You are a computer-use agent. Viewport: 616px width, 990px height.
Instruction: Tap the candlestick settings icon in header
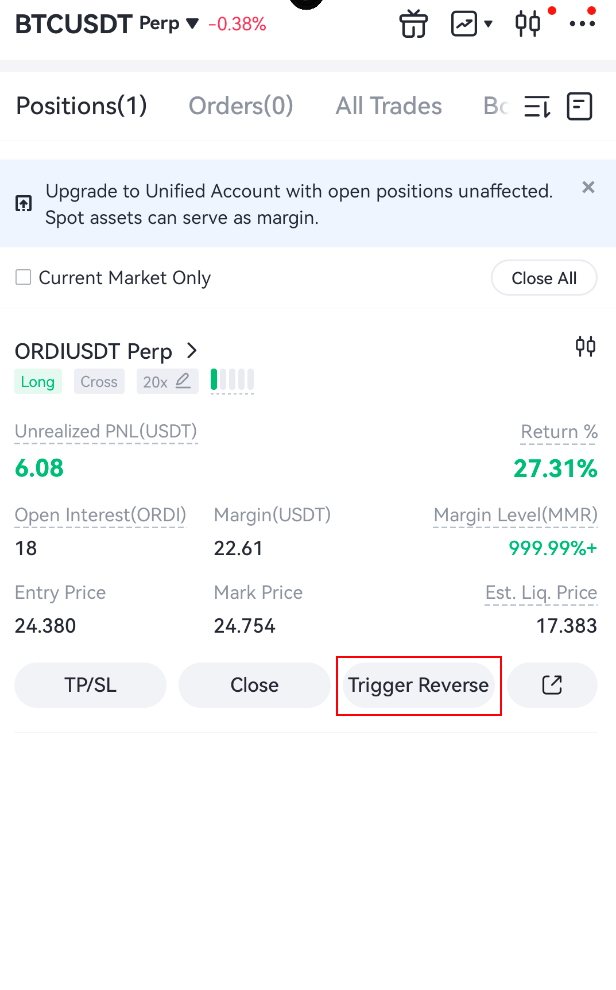tap(528, 23)
